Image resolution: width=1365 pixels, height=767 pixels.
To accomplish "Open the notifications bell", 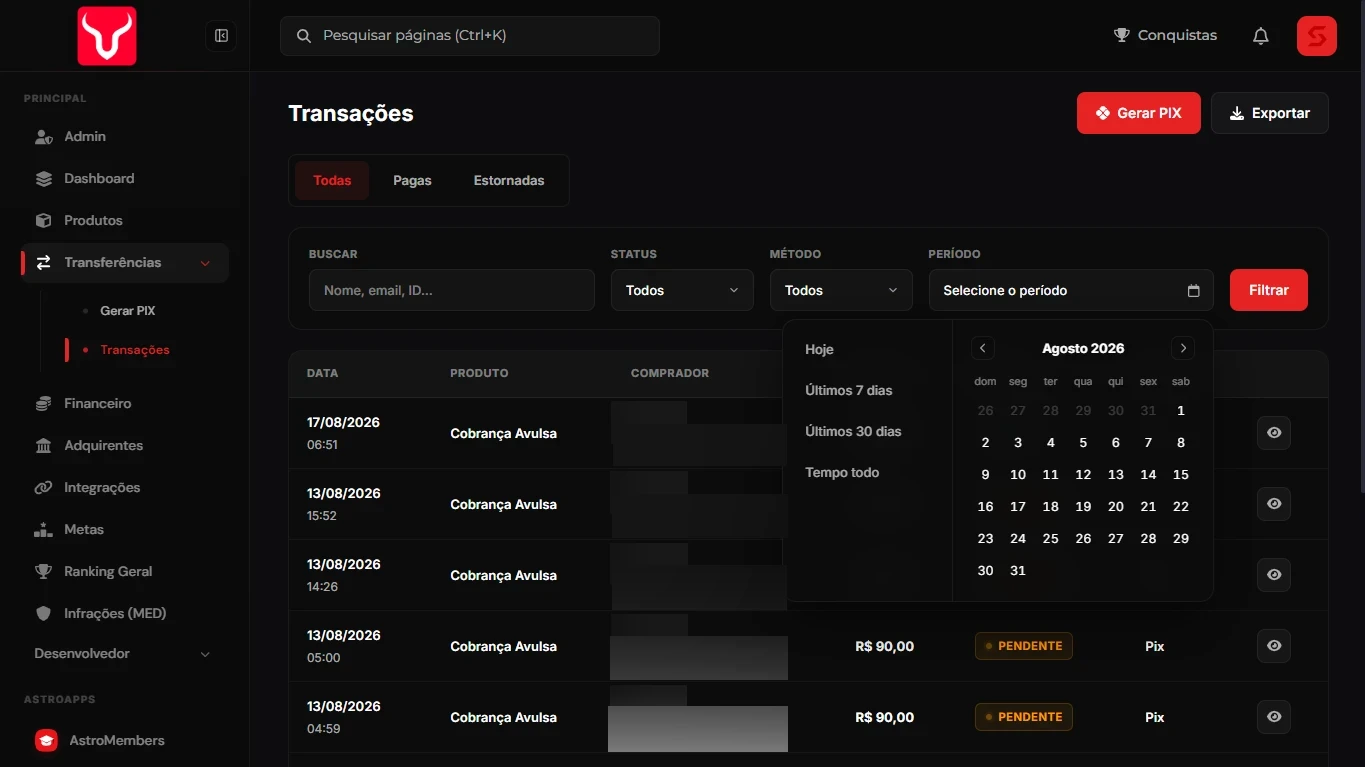I will tap(1261, 36).
